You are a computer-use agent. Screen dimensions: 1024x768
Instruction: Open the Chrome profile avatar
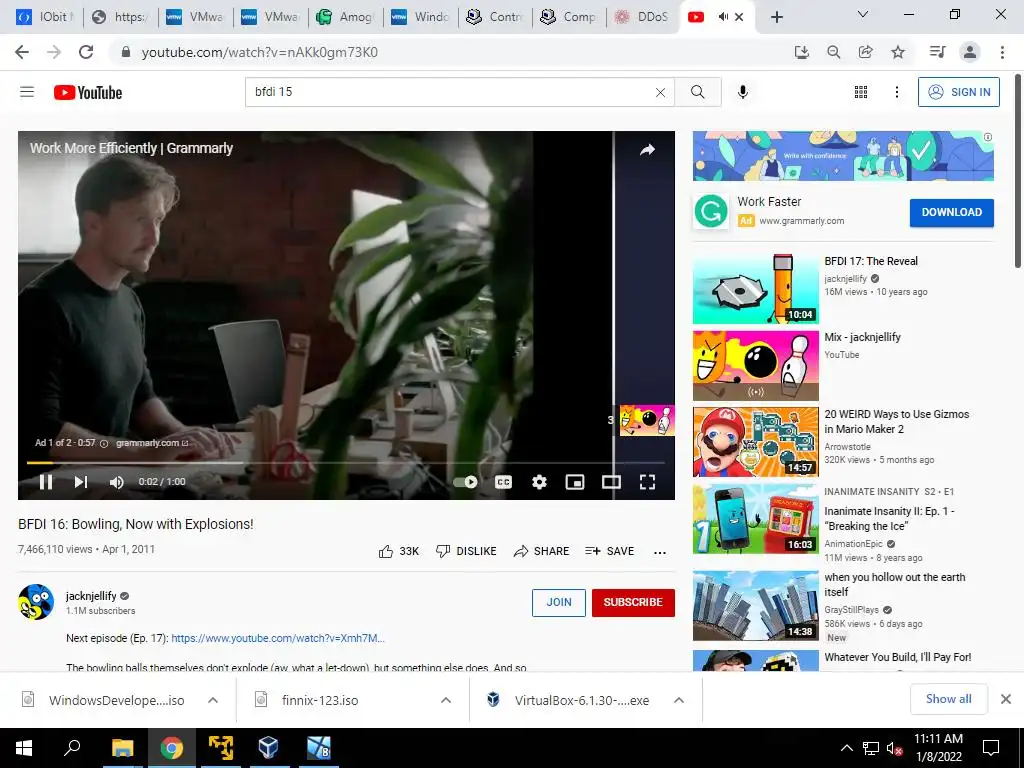(x=970, y=52)
